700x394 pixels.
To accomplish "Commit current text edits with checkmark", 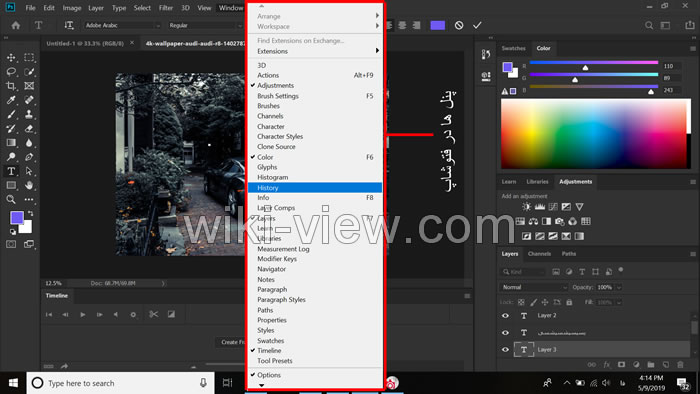I will pos(477,25).
